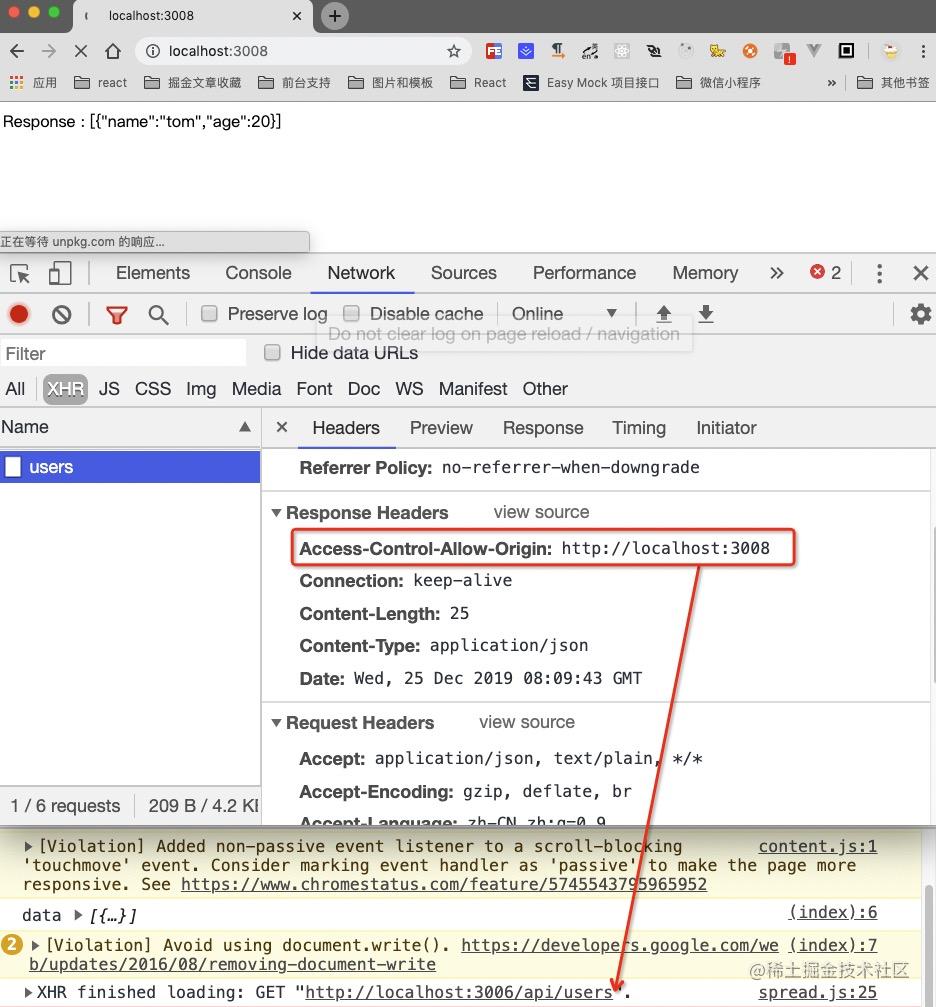Image resolution: width=936 pixels, height=1007 pixels.
Task: Click the browser back arrow
Action: click(x=17, y=51)
